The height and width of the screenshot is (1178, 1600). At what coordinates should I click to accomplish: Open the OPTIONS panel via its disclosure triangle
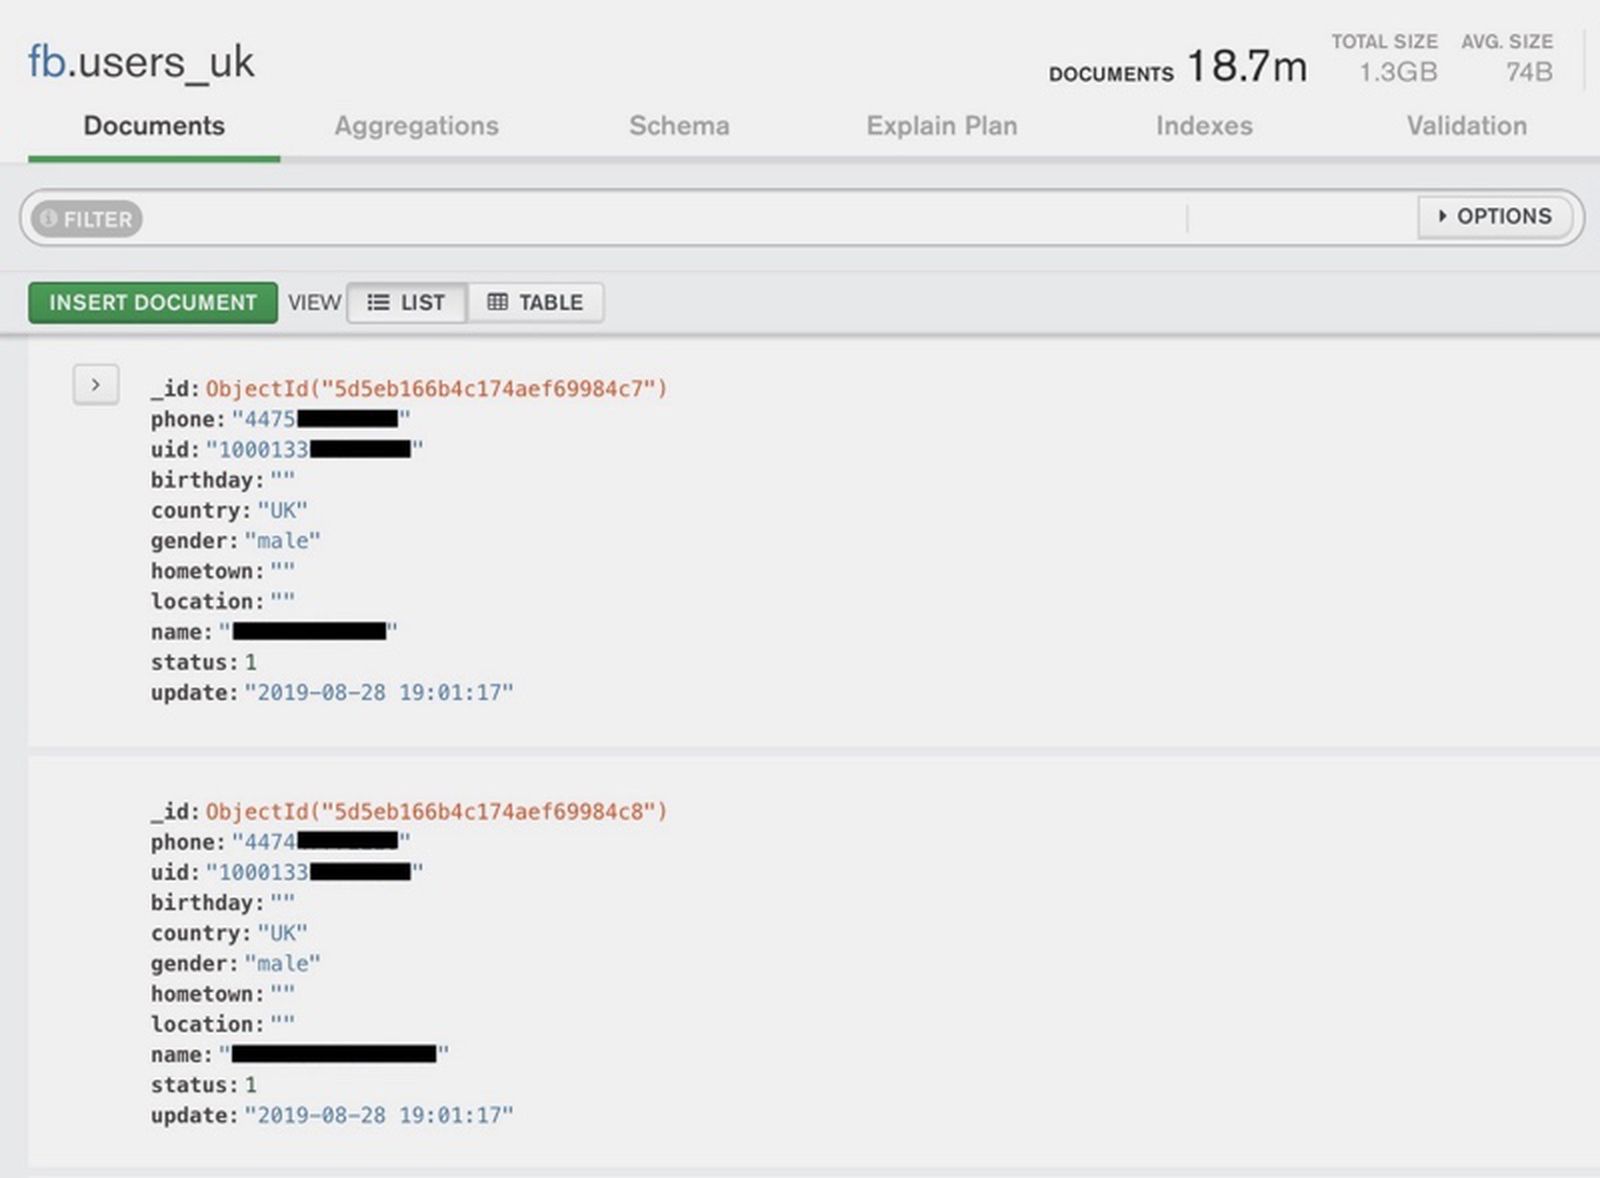1443,216
